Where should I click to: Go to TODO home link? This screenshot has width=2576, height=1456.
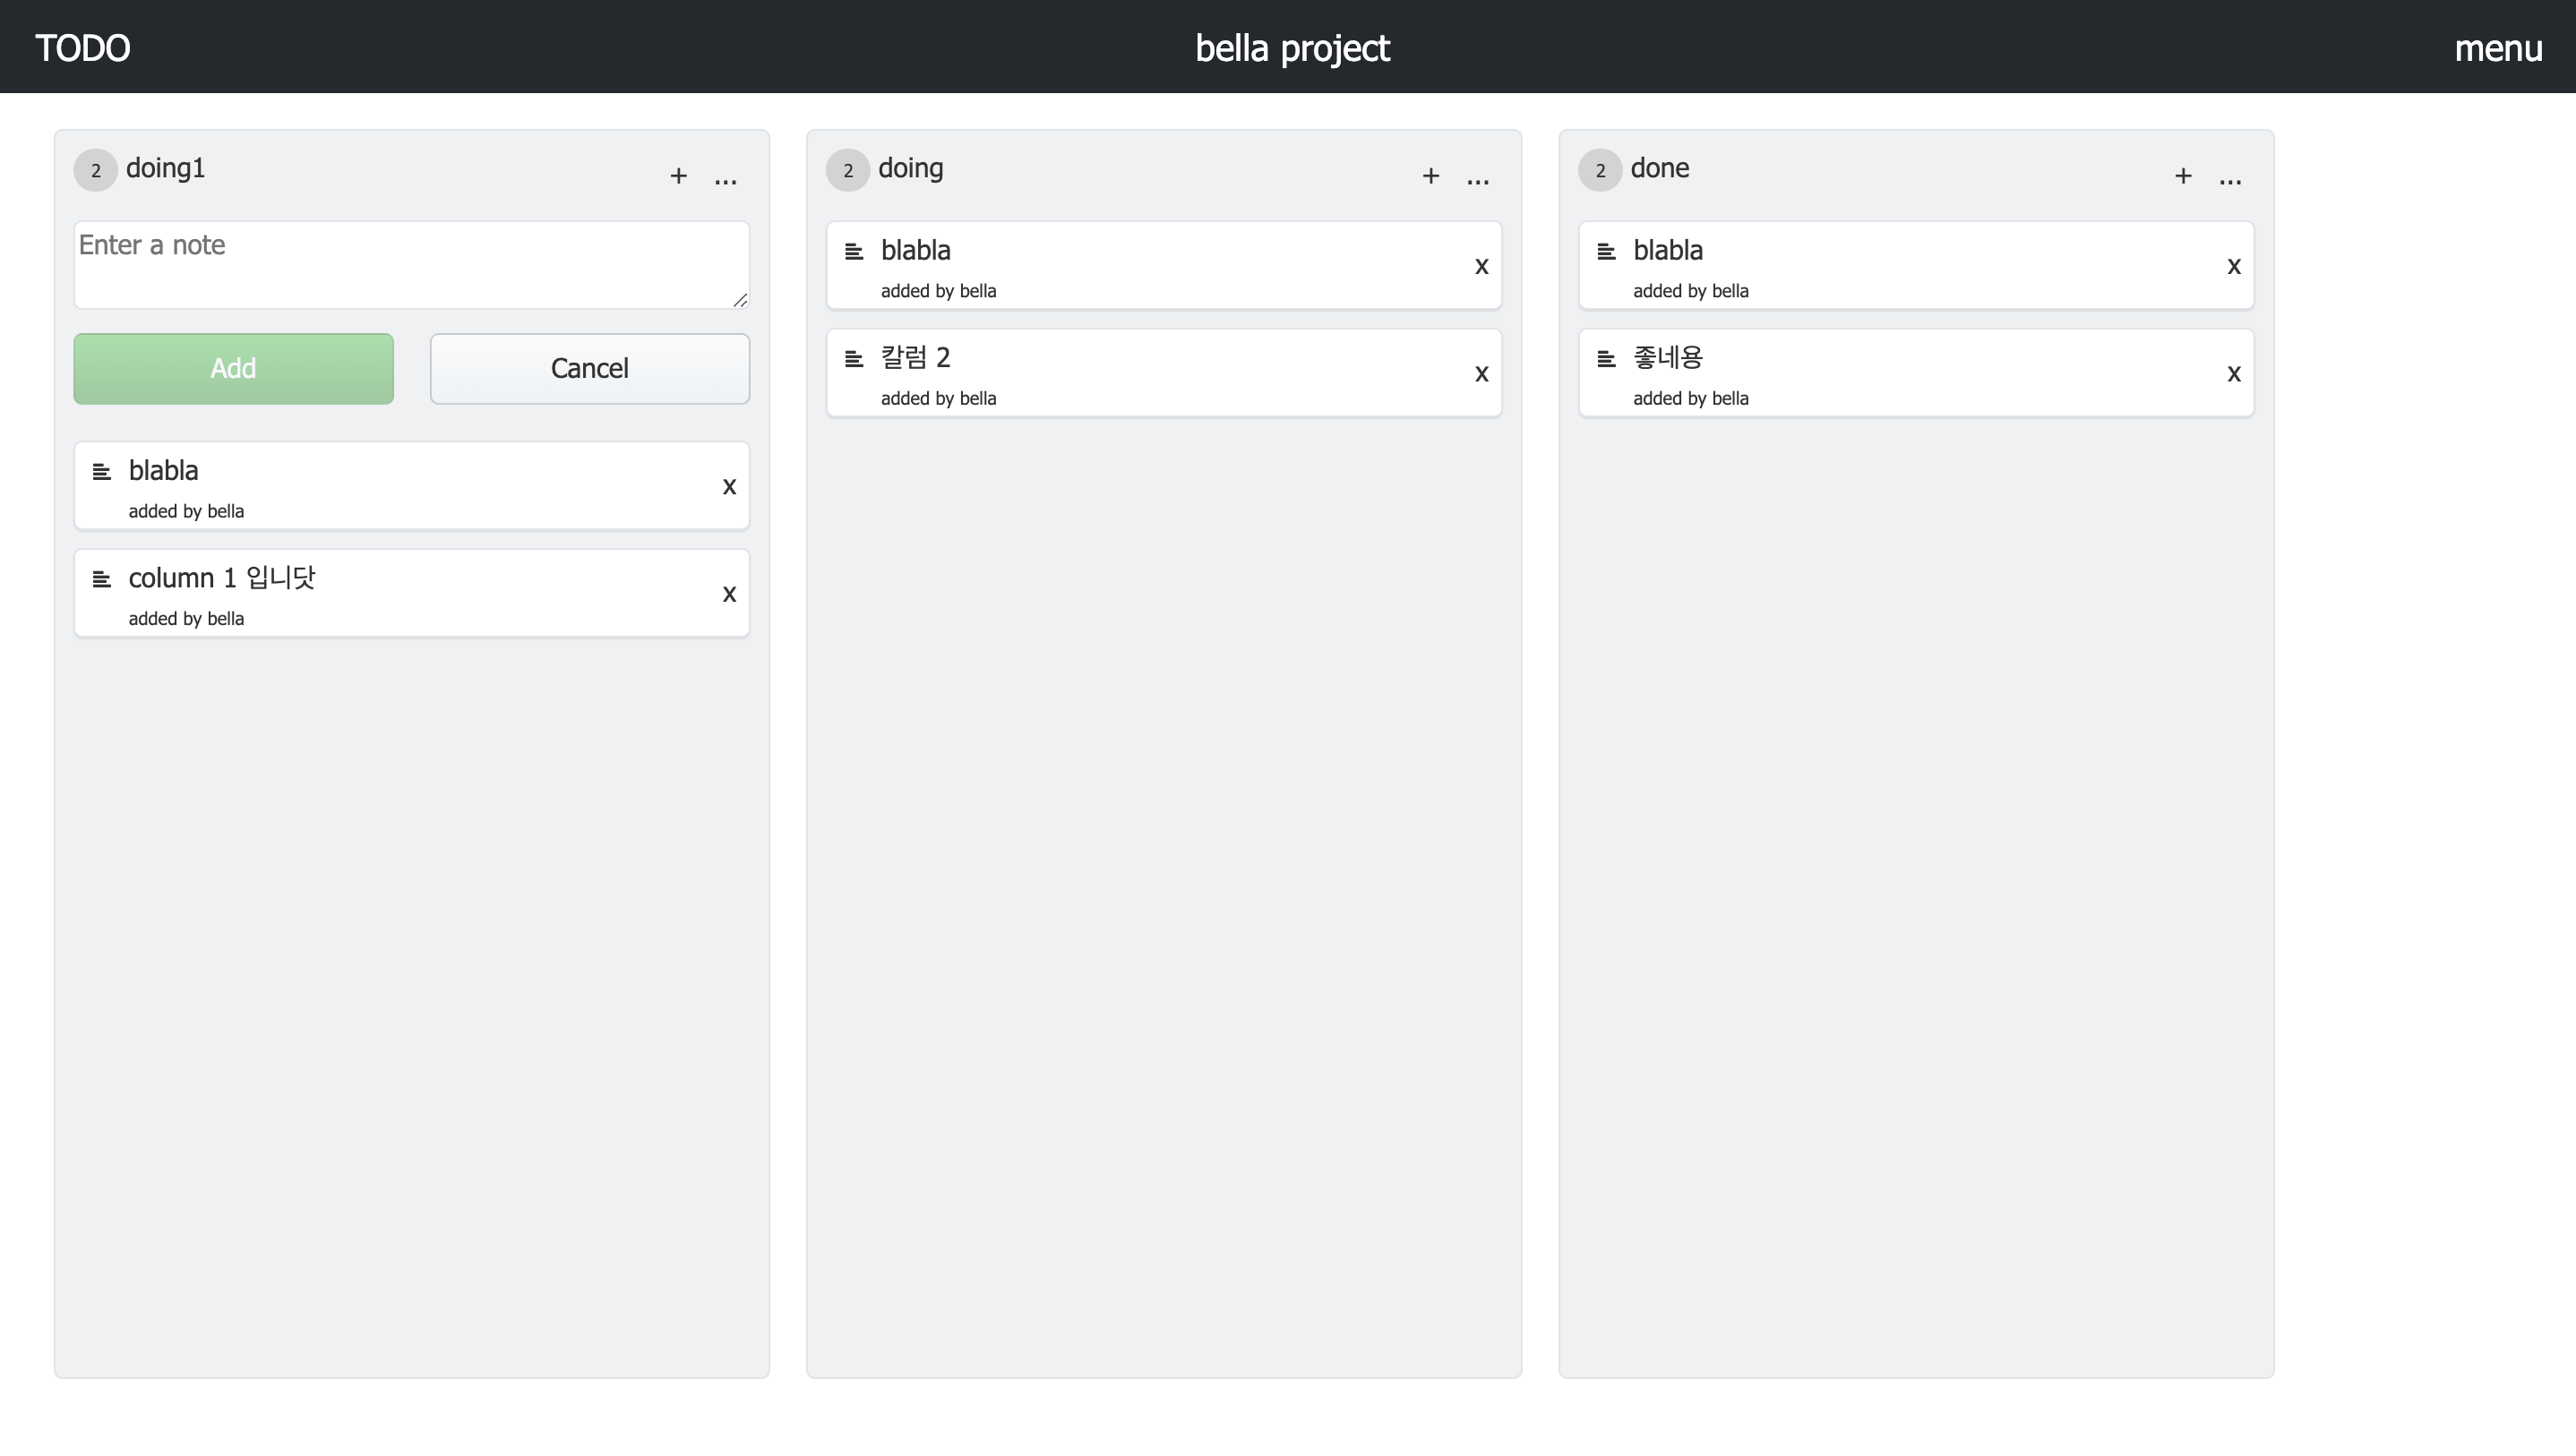tap(83, 48)
